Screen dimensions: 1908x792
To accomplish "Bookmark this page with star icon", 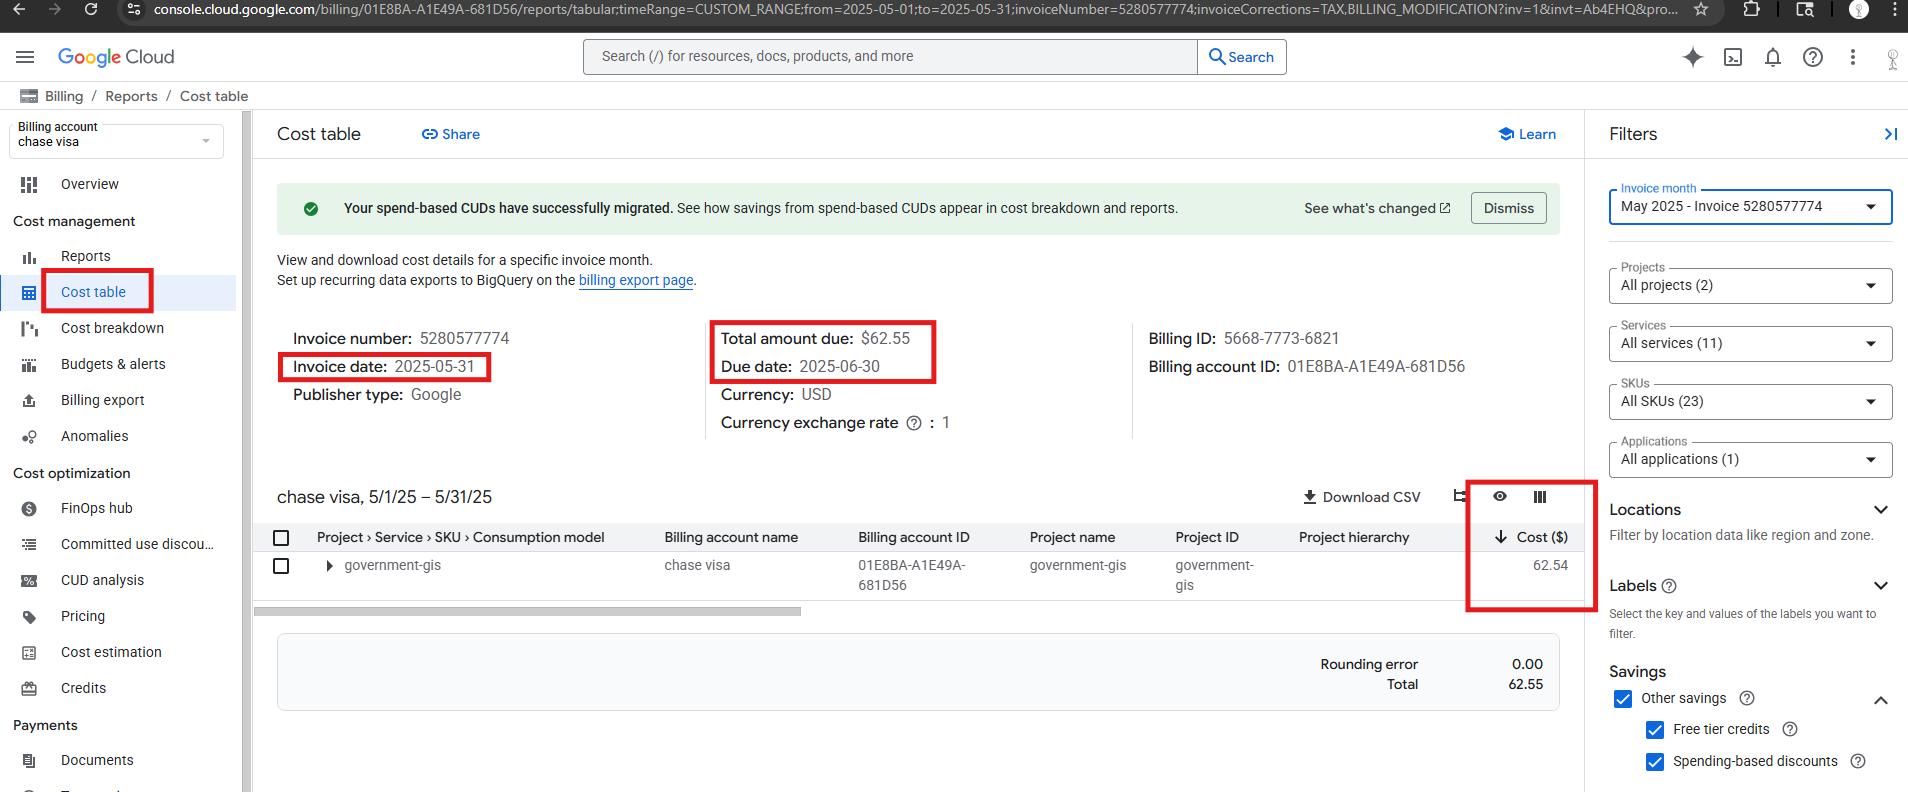I will click(1701, 9).
